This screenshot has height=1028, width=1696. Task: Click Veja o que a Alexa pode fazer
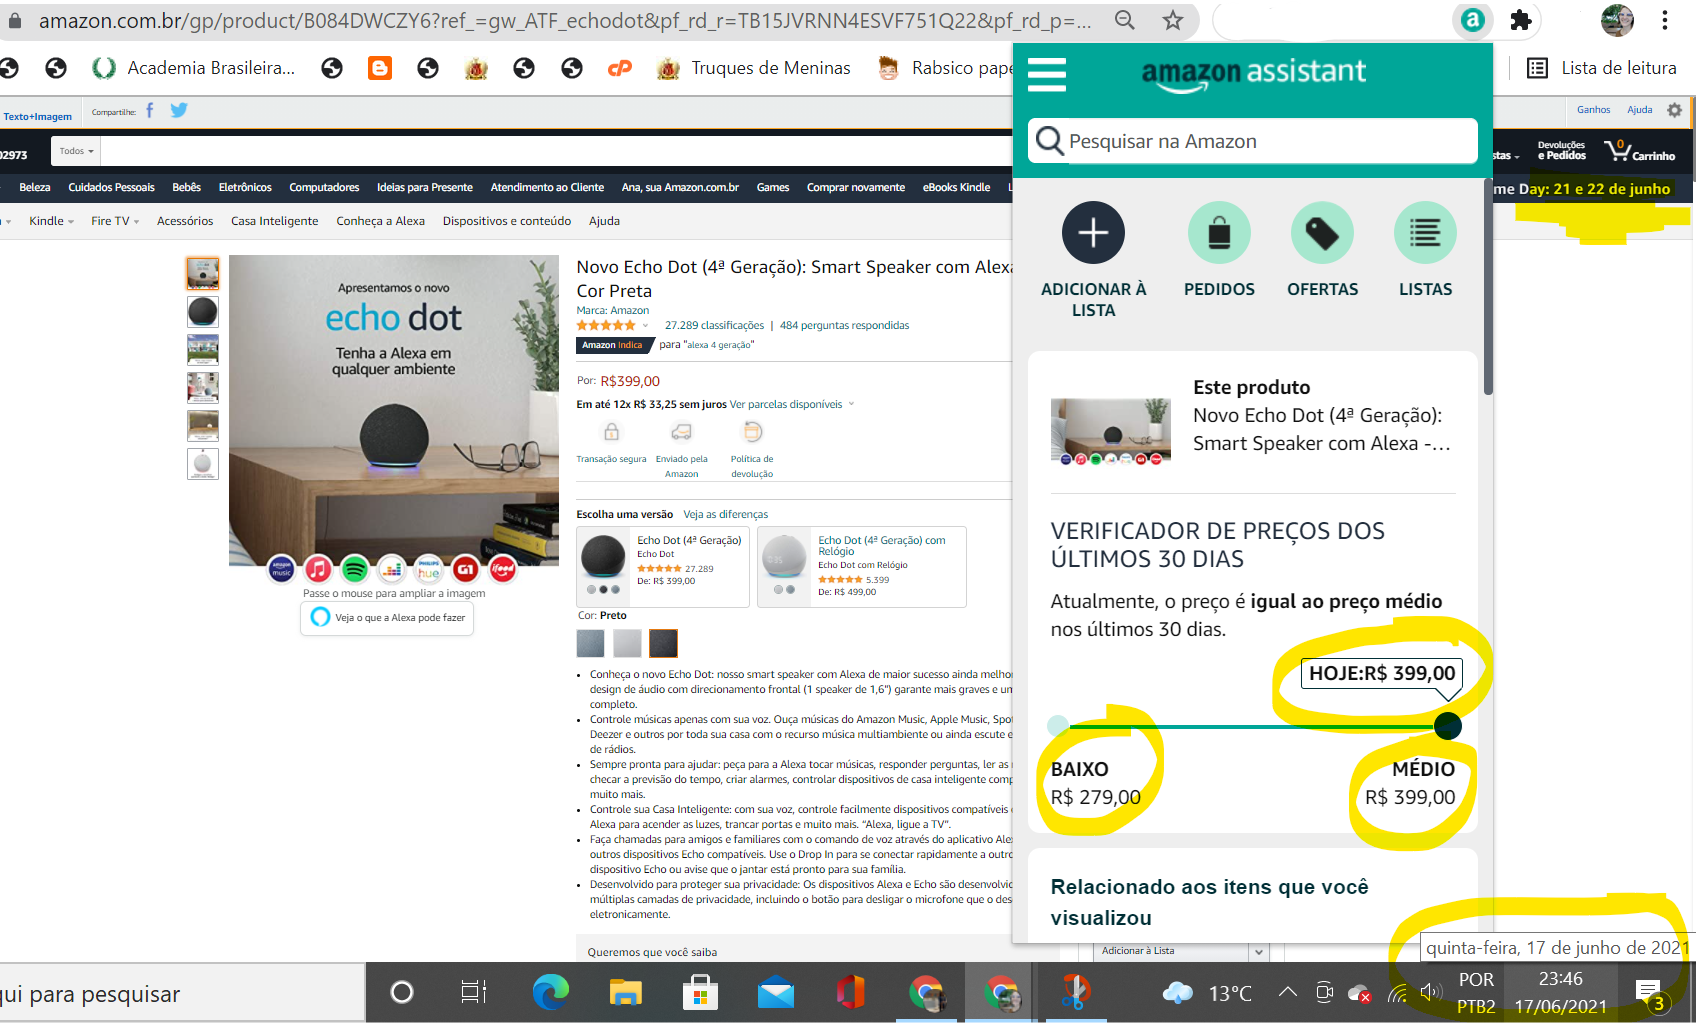click(x=387, y=618)
